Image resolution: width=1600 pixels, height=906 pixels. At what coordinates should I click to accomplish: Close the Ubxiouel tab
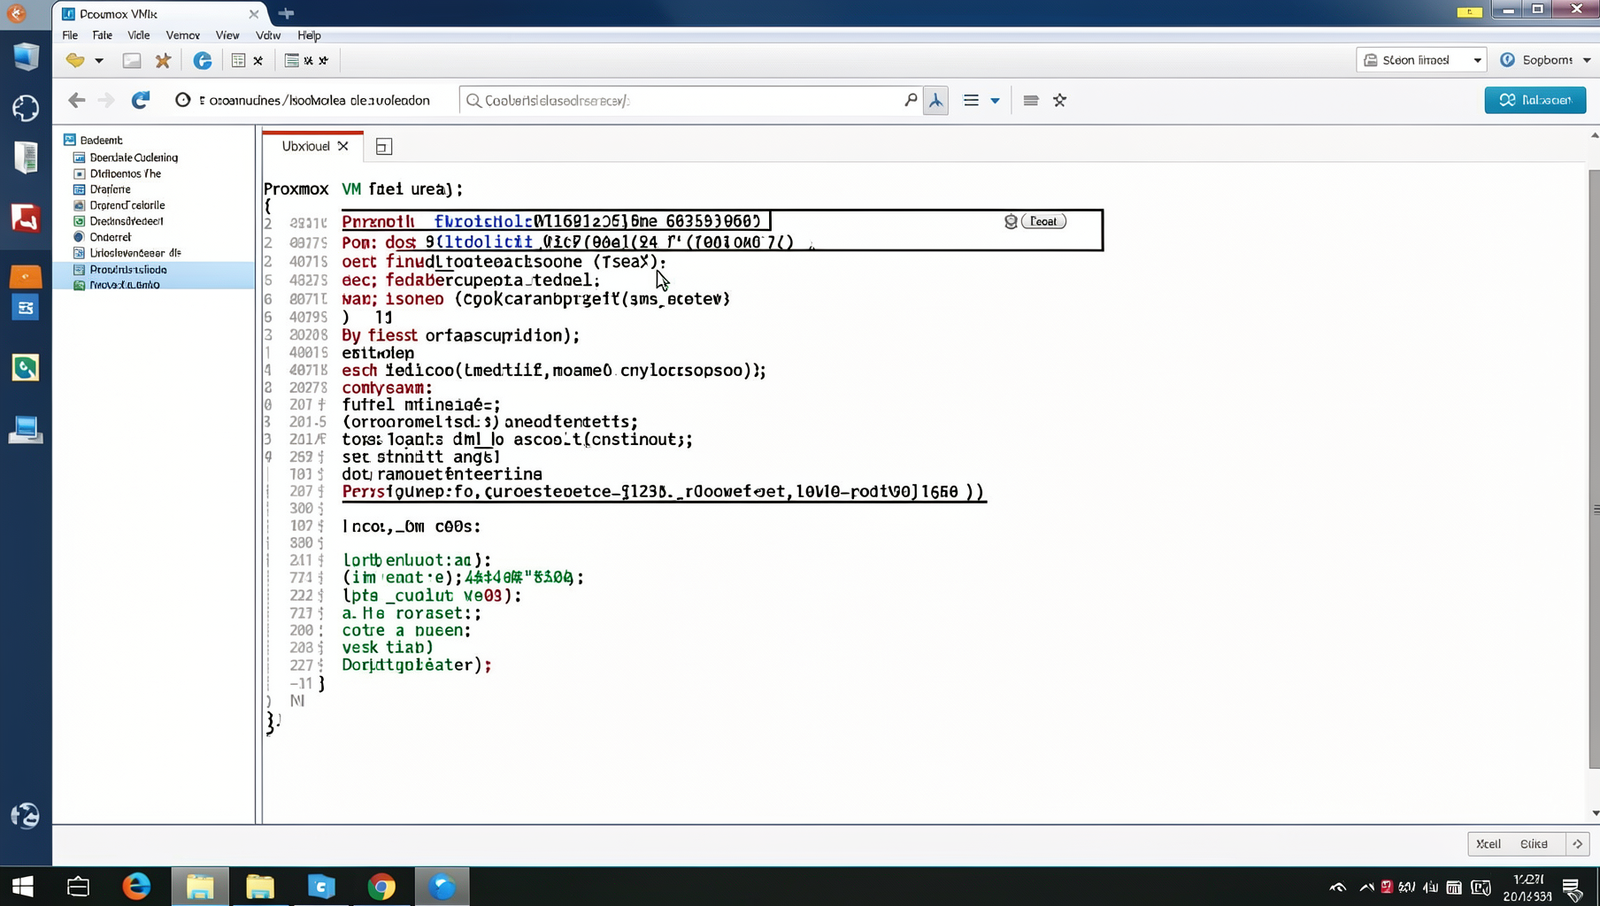[343, 146]
